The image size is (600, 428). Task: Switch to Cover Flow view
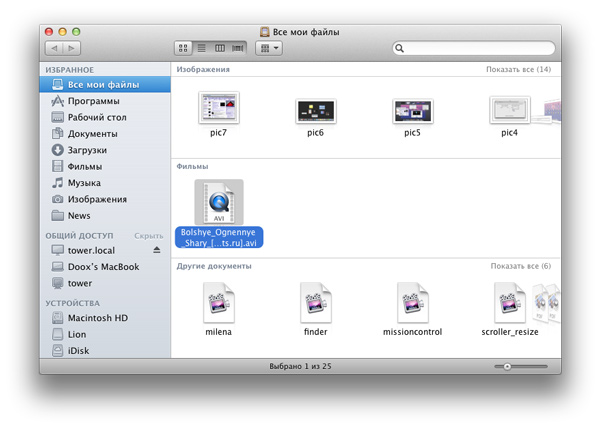(238, 48)
